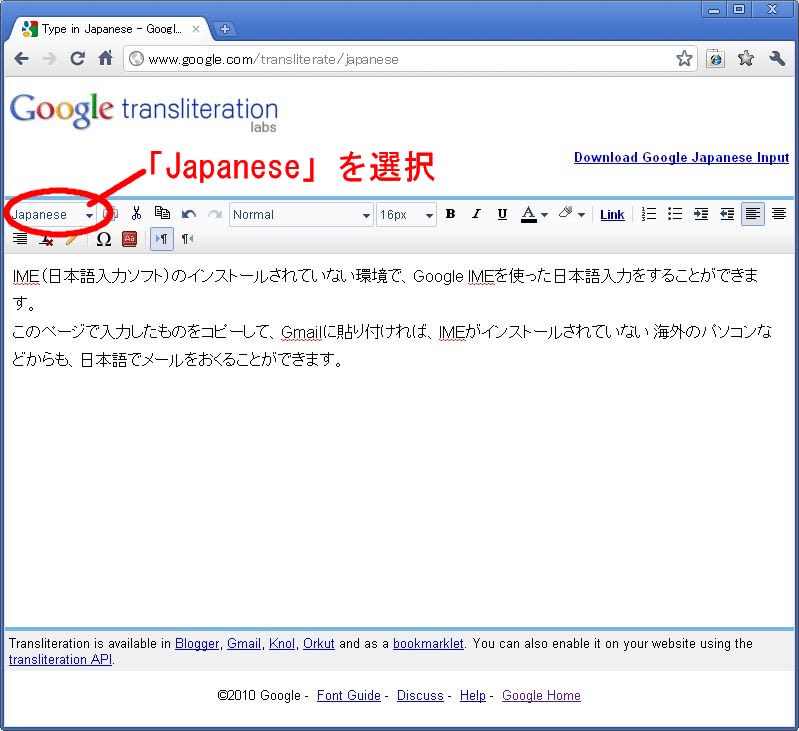Reload the page with refresh button
The height and width of the screenshot is (731, 799).
(77, 59)
